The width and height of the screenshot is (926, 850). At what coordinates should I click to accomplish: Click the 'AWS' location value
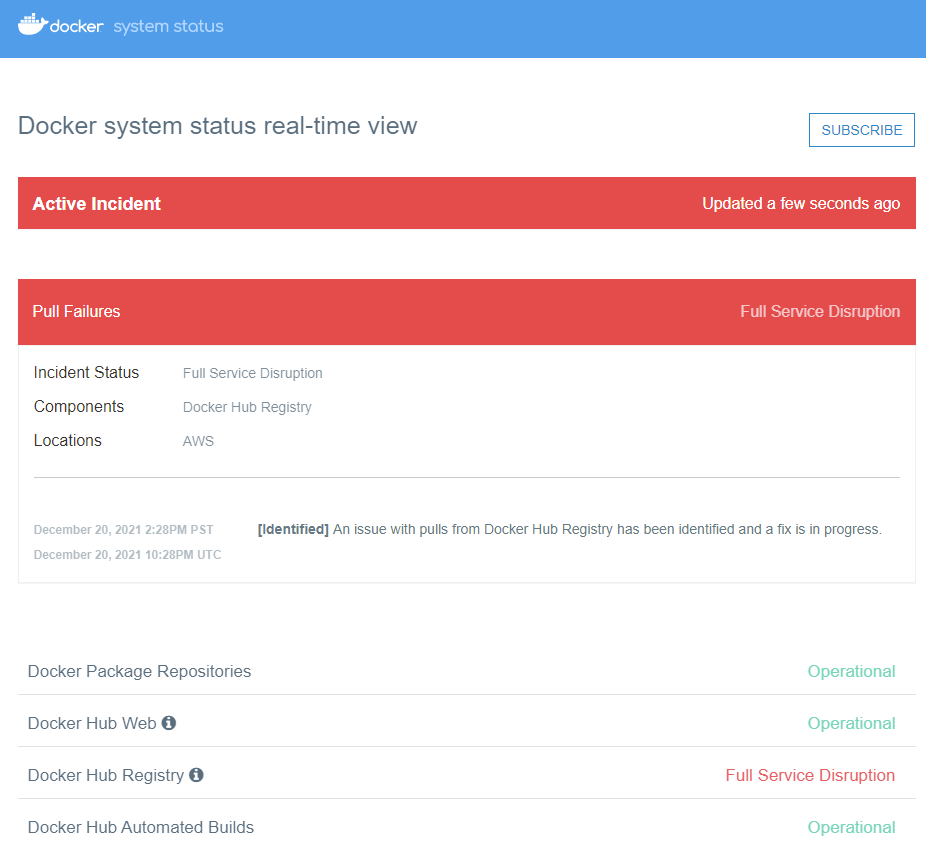click(198, 441)
